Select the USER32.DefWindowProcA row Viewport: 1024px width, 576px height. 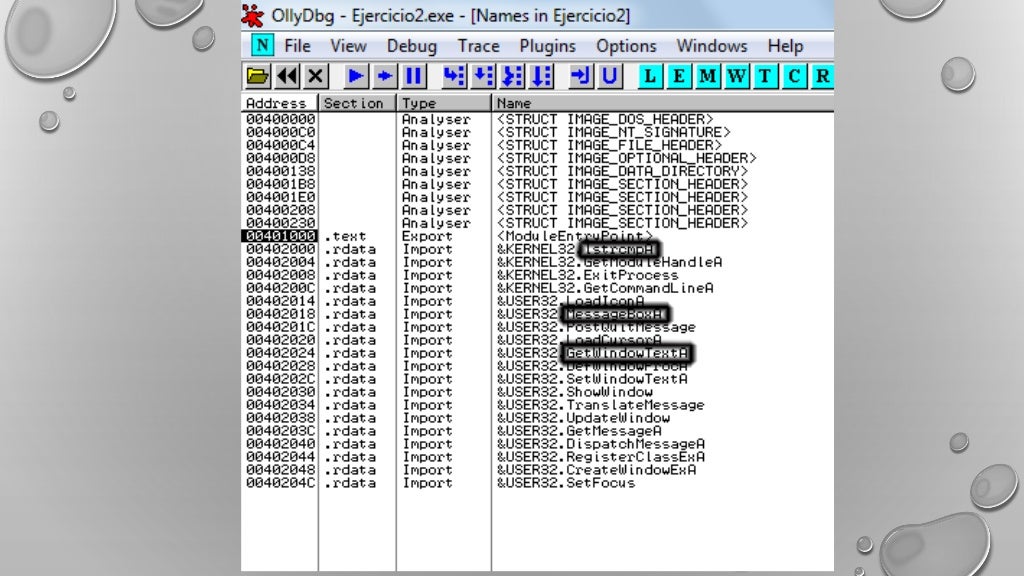[537, 366]
